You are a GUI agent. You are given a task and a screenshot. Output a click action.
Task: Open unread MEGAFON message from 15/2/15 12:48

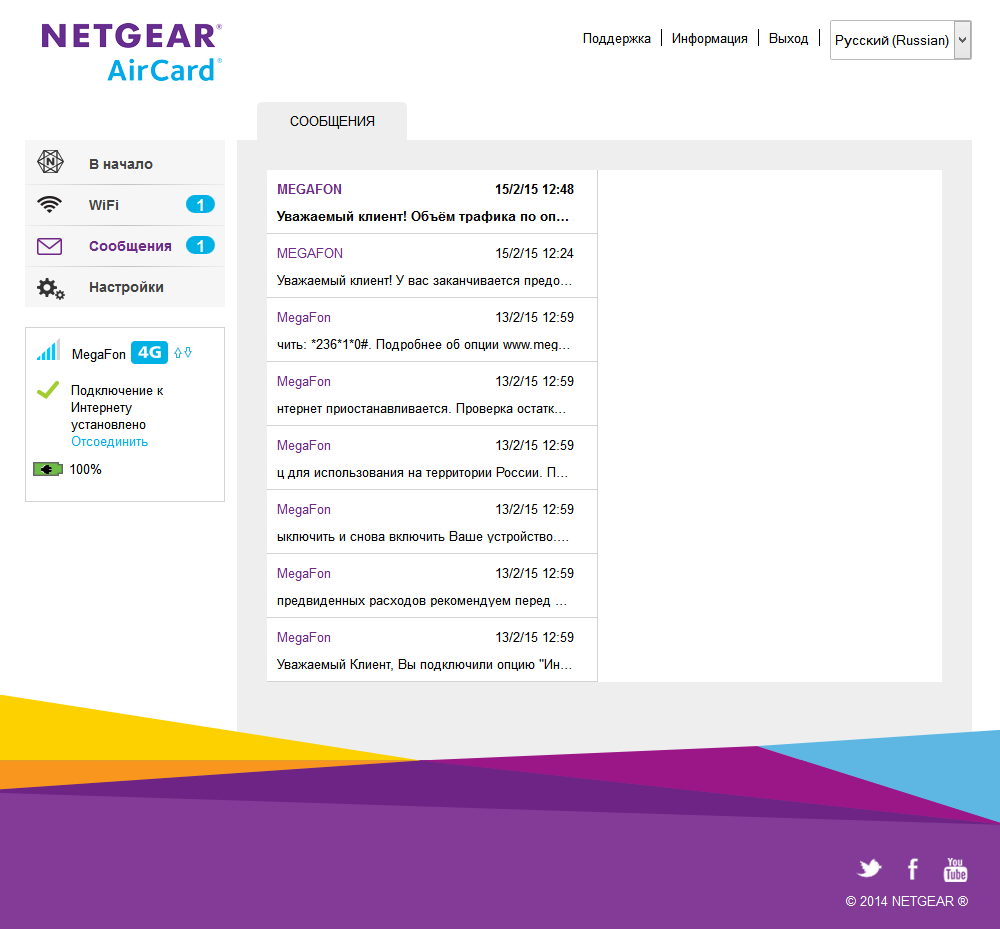click(432, 202)
